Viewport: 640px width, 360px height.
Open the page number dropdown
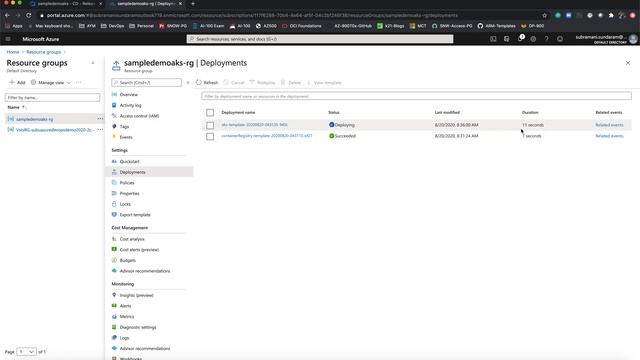click(26, 351)
